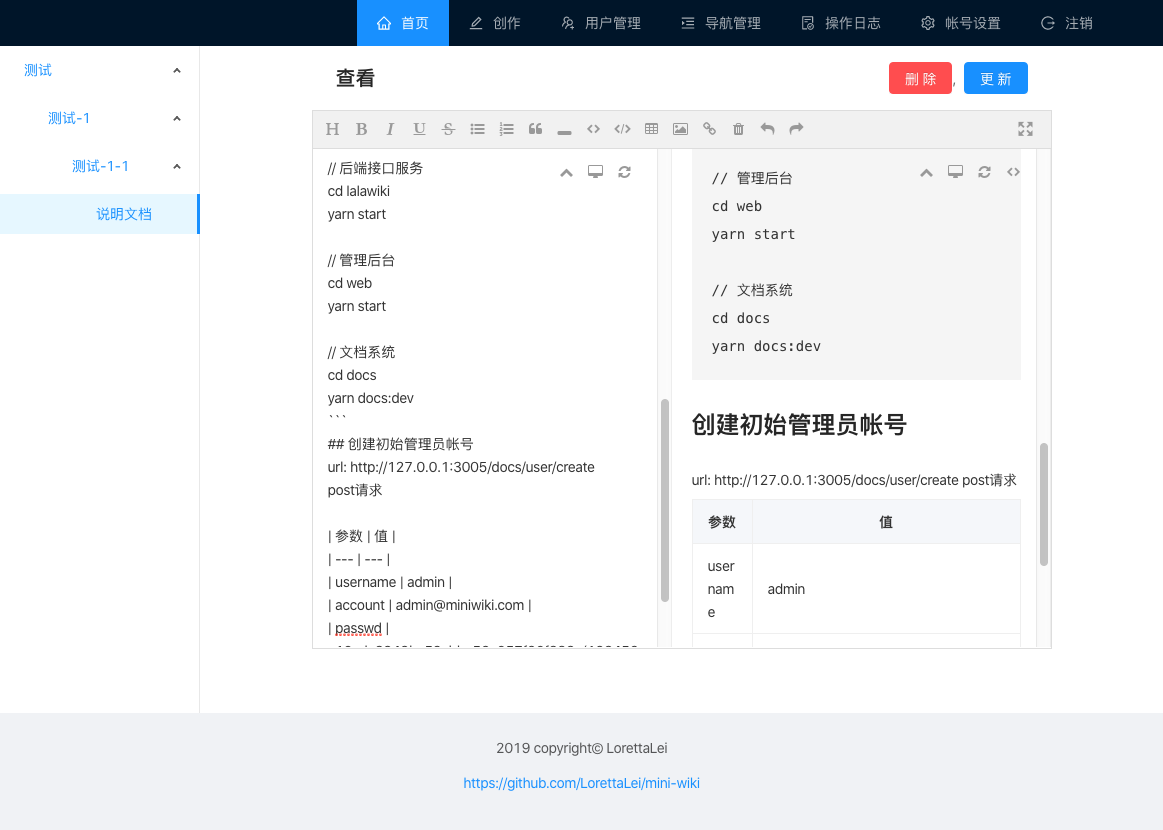Redo the last edit

point(796,129)
